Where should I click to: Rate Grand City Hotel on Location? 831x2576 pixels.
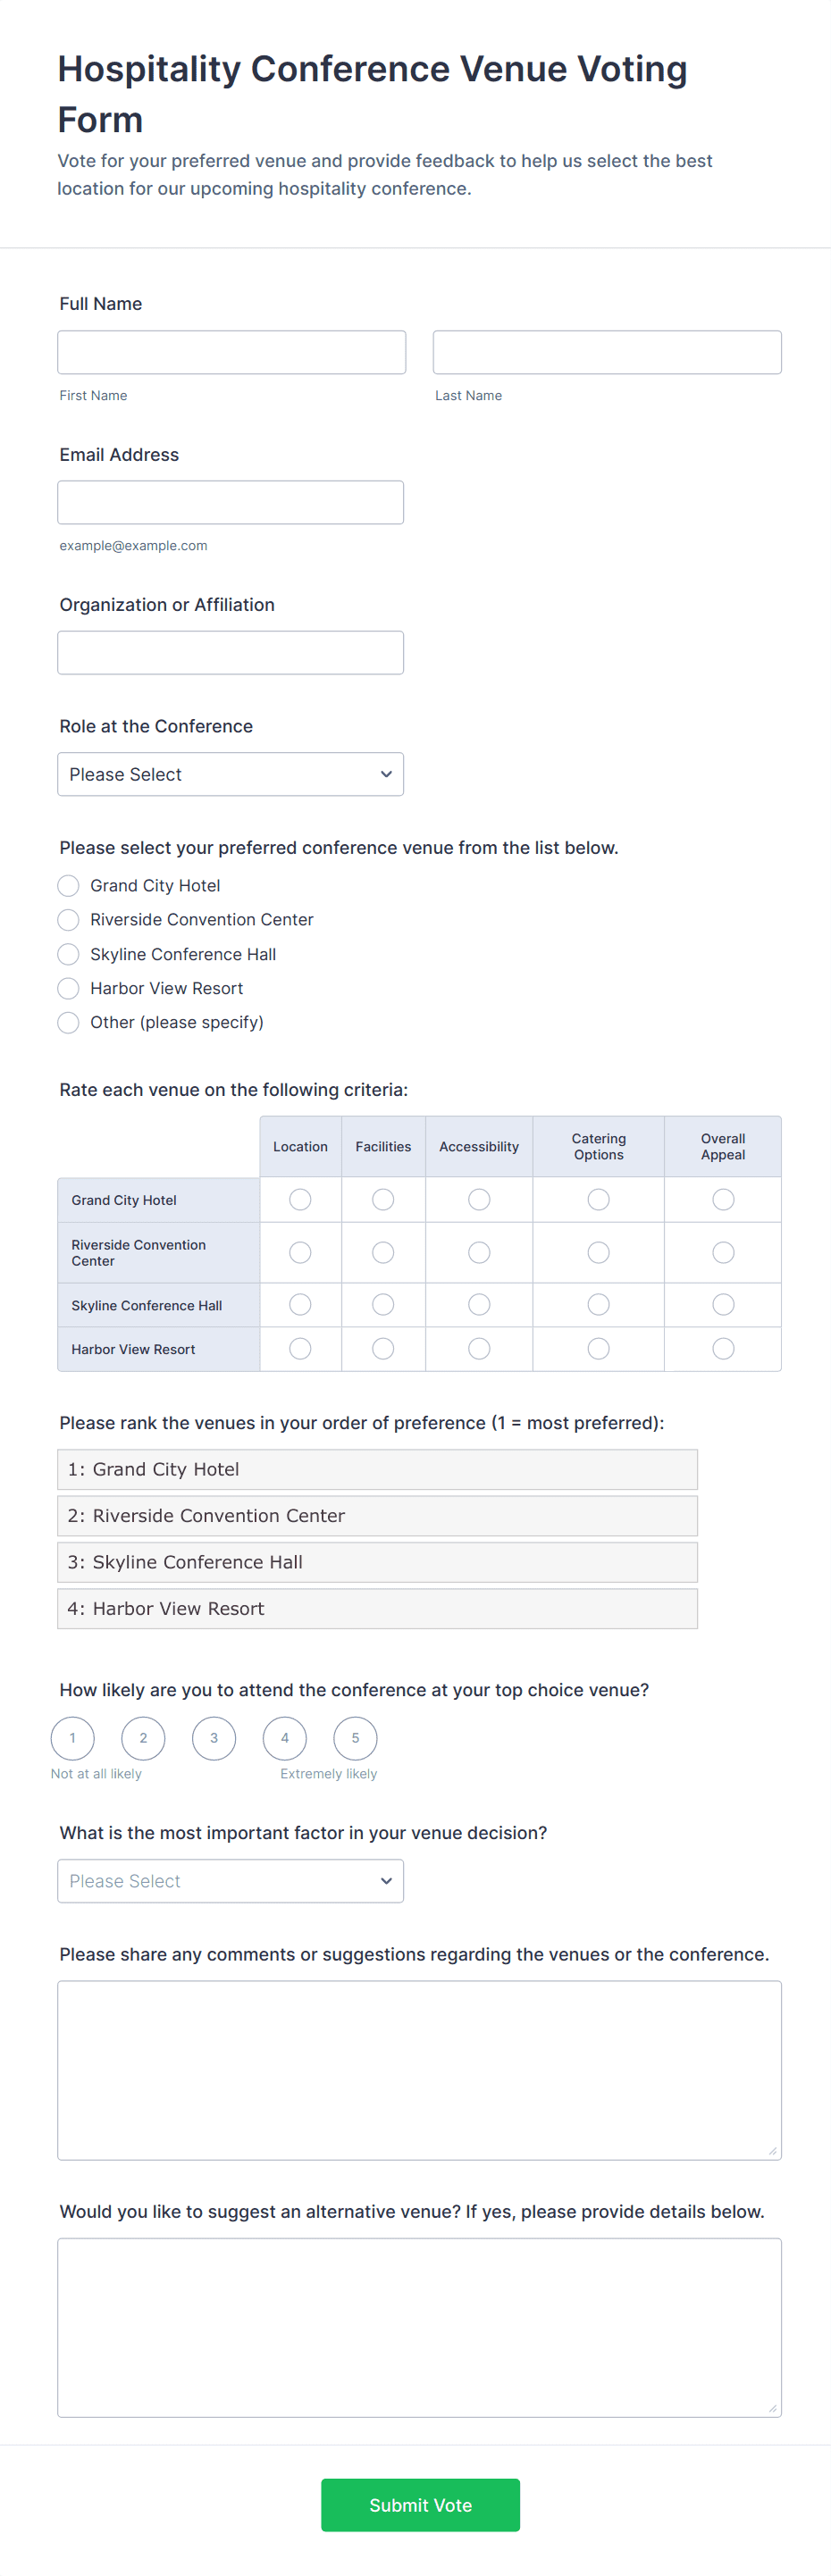(x=300, y=1199)
